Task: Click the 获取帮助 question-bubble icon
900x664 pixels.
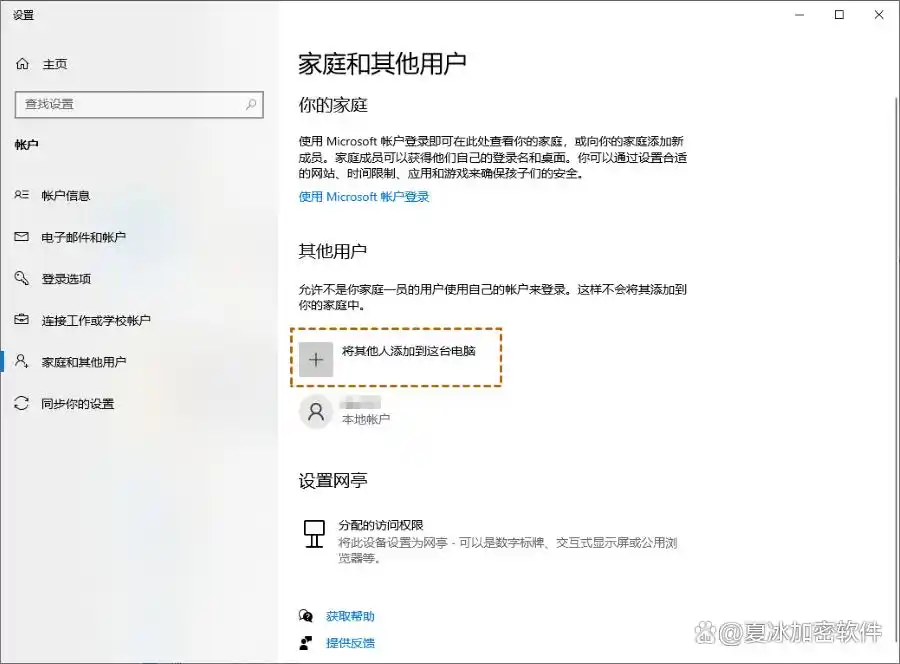Action: pyautogui.click(x=306, y=617)
